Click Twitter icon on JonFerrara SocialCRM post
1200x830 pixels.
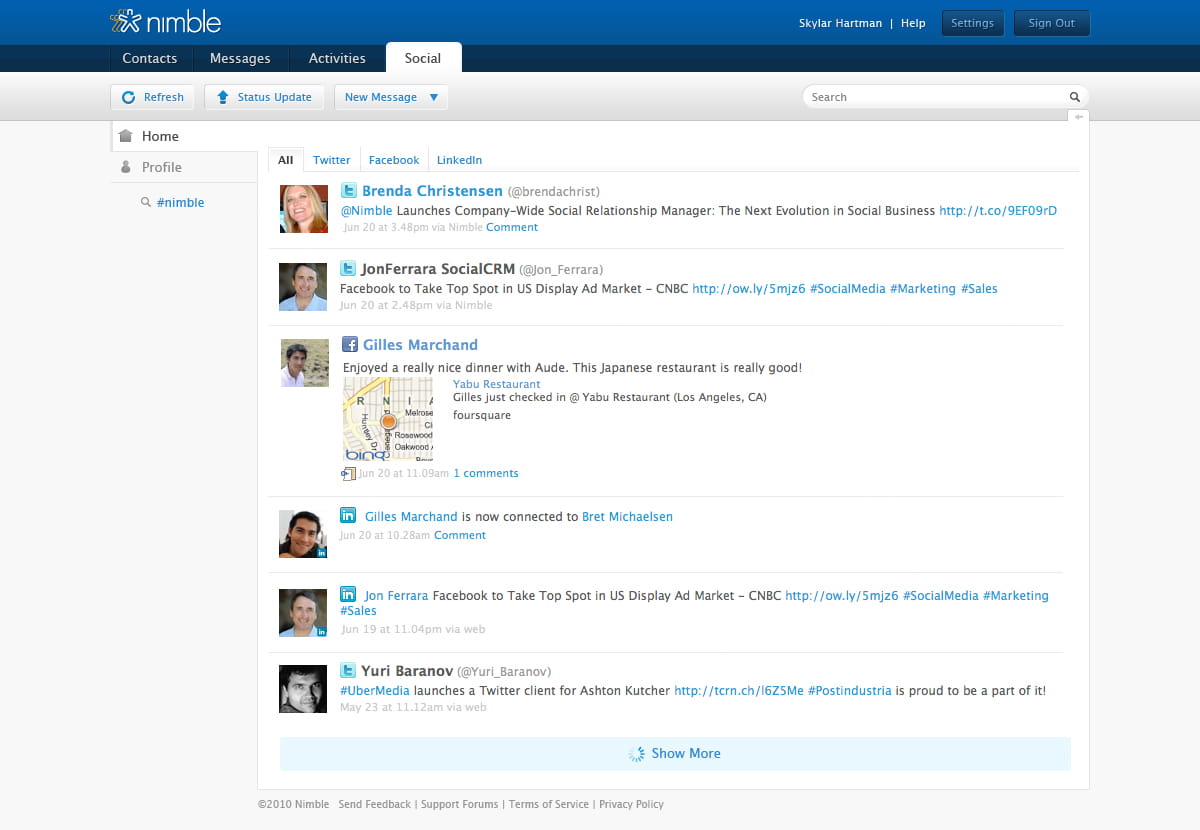click(348, 268)
